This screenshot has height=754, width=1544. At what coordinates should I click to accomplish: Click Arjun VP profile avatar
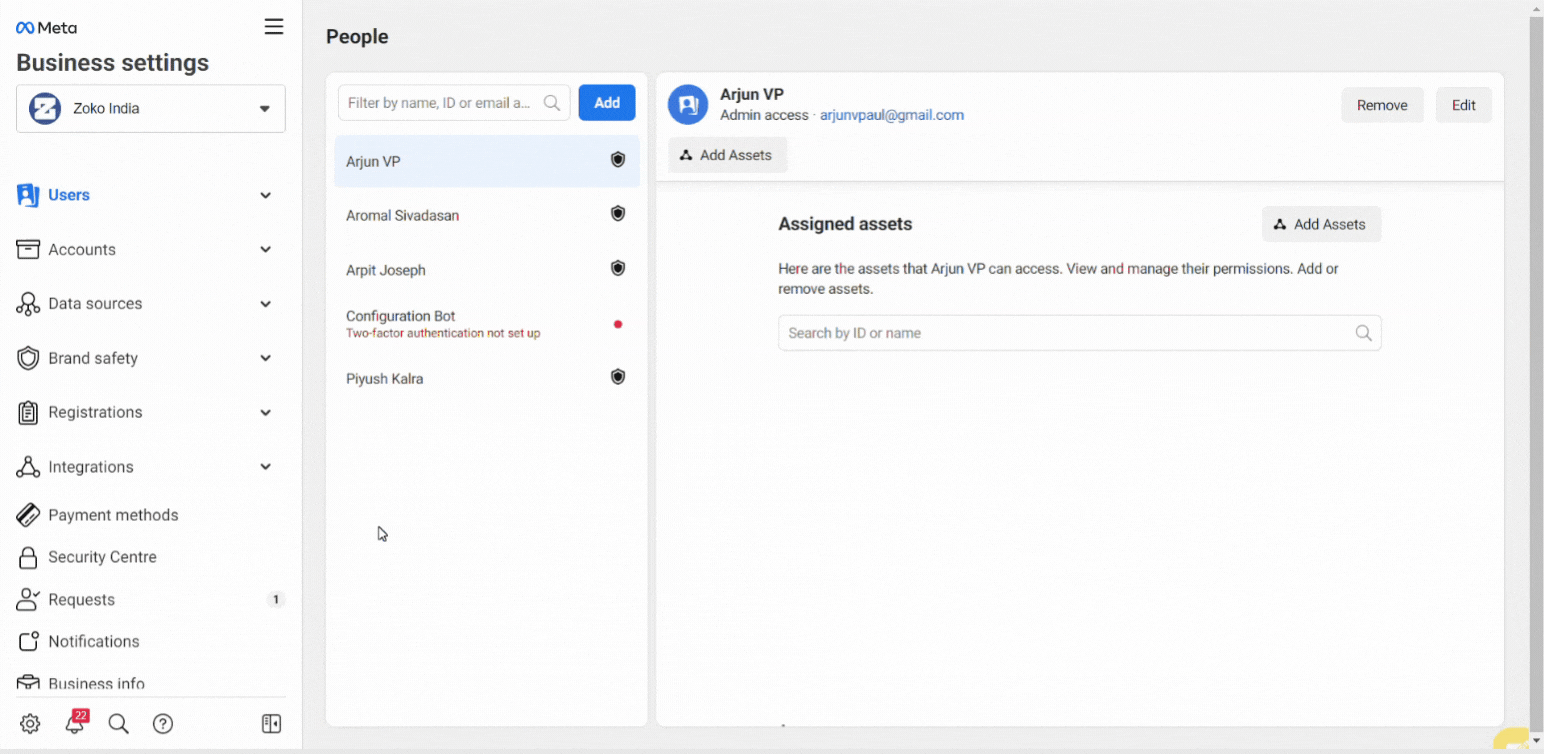(x=688, y=105)
